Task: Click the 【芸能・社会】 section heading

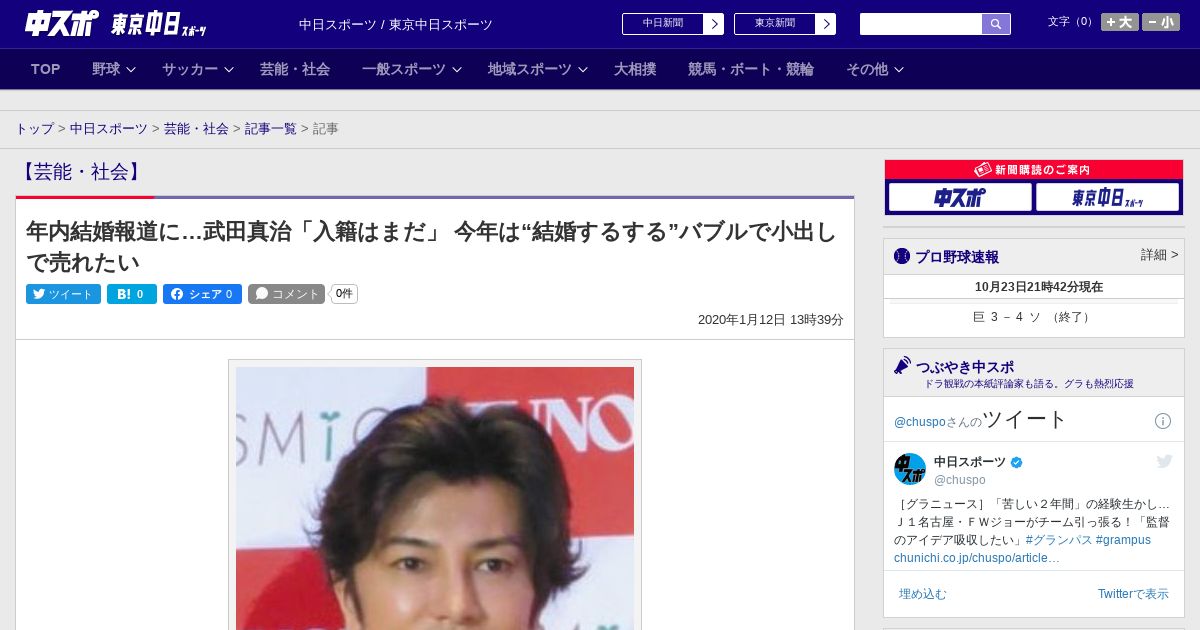Action: [80, 172]
